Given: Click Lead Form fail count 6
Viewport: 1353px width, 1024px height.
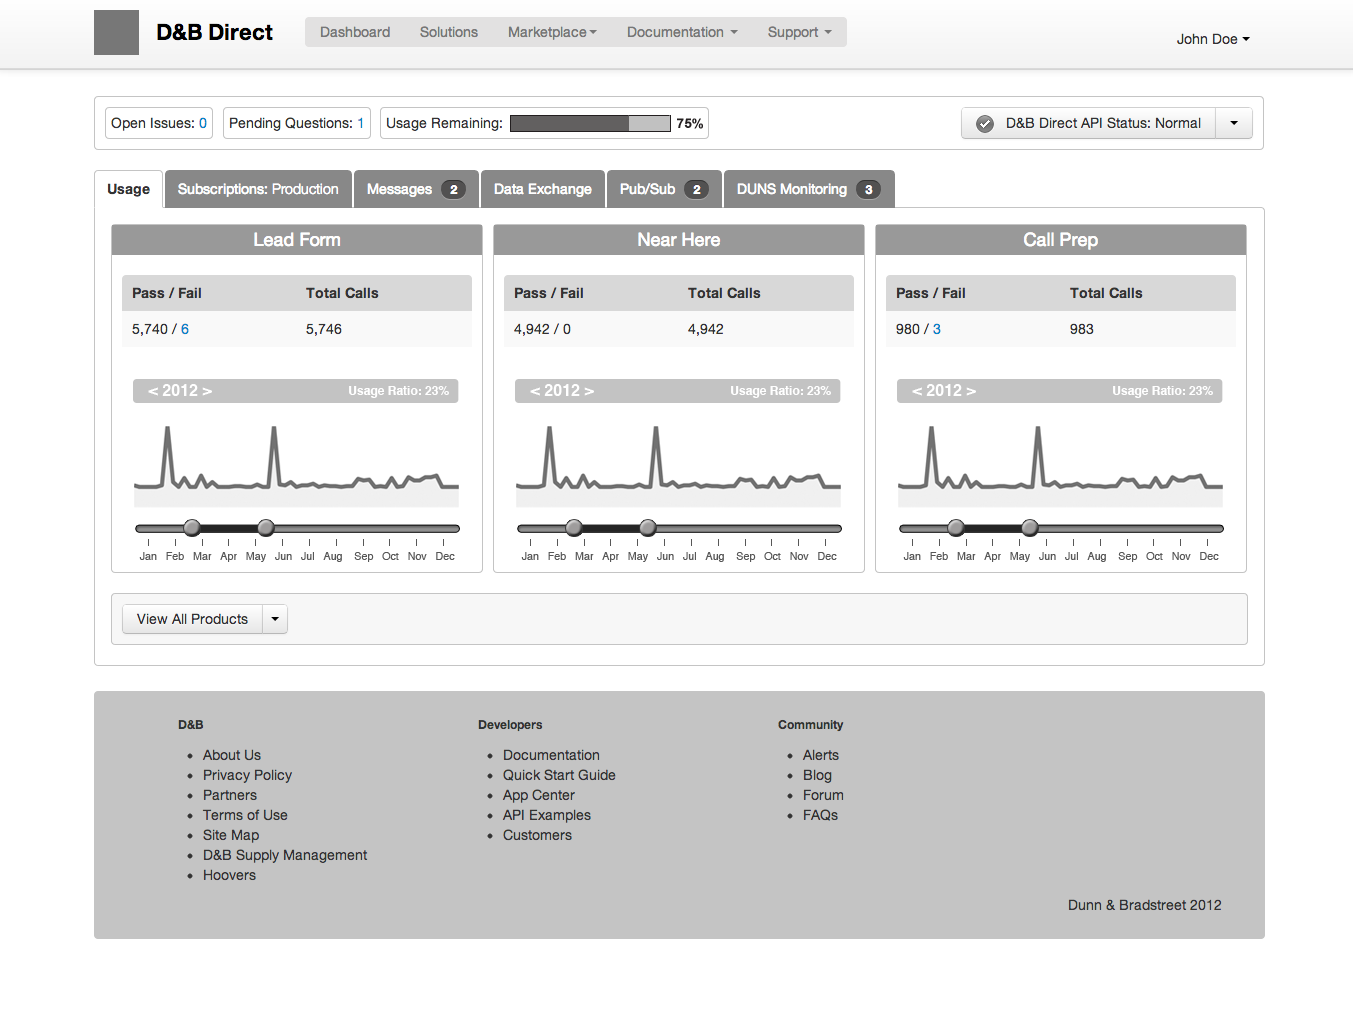Looking at the screenshot, I should [185, 329].
